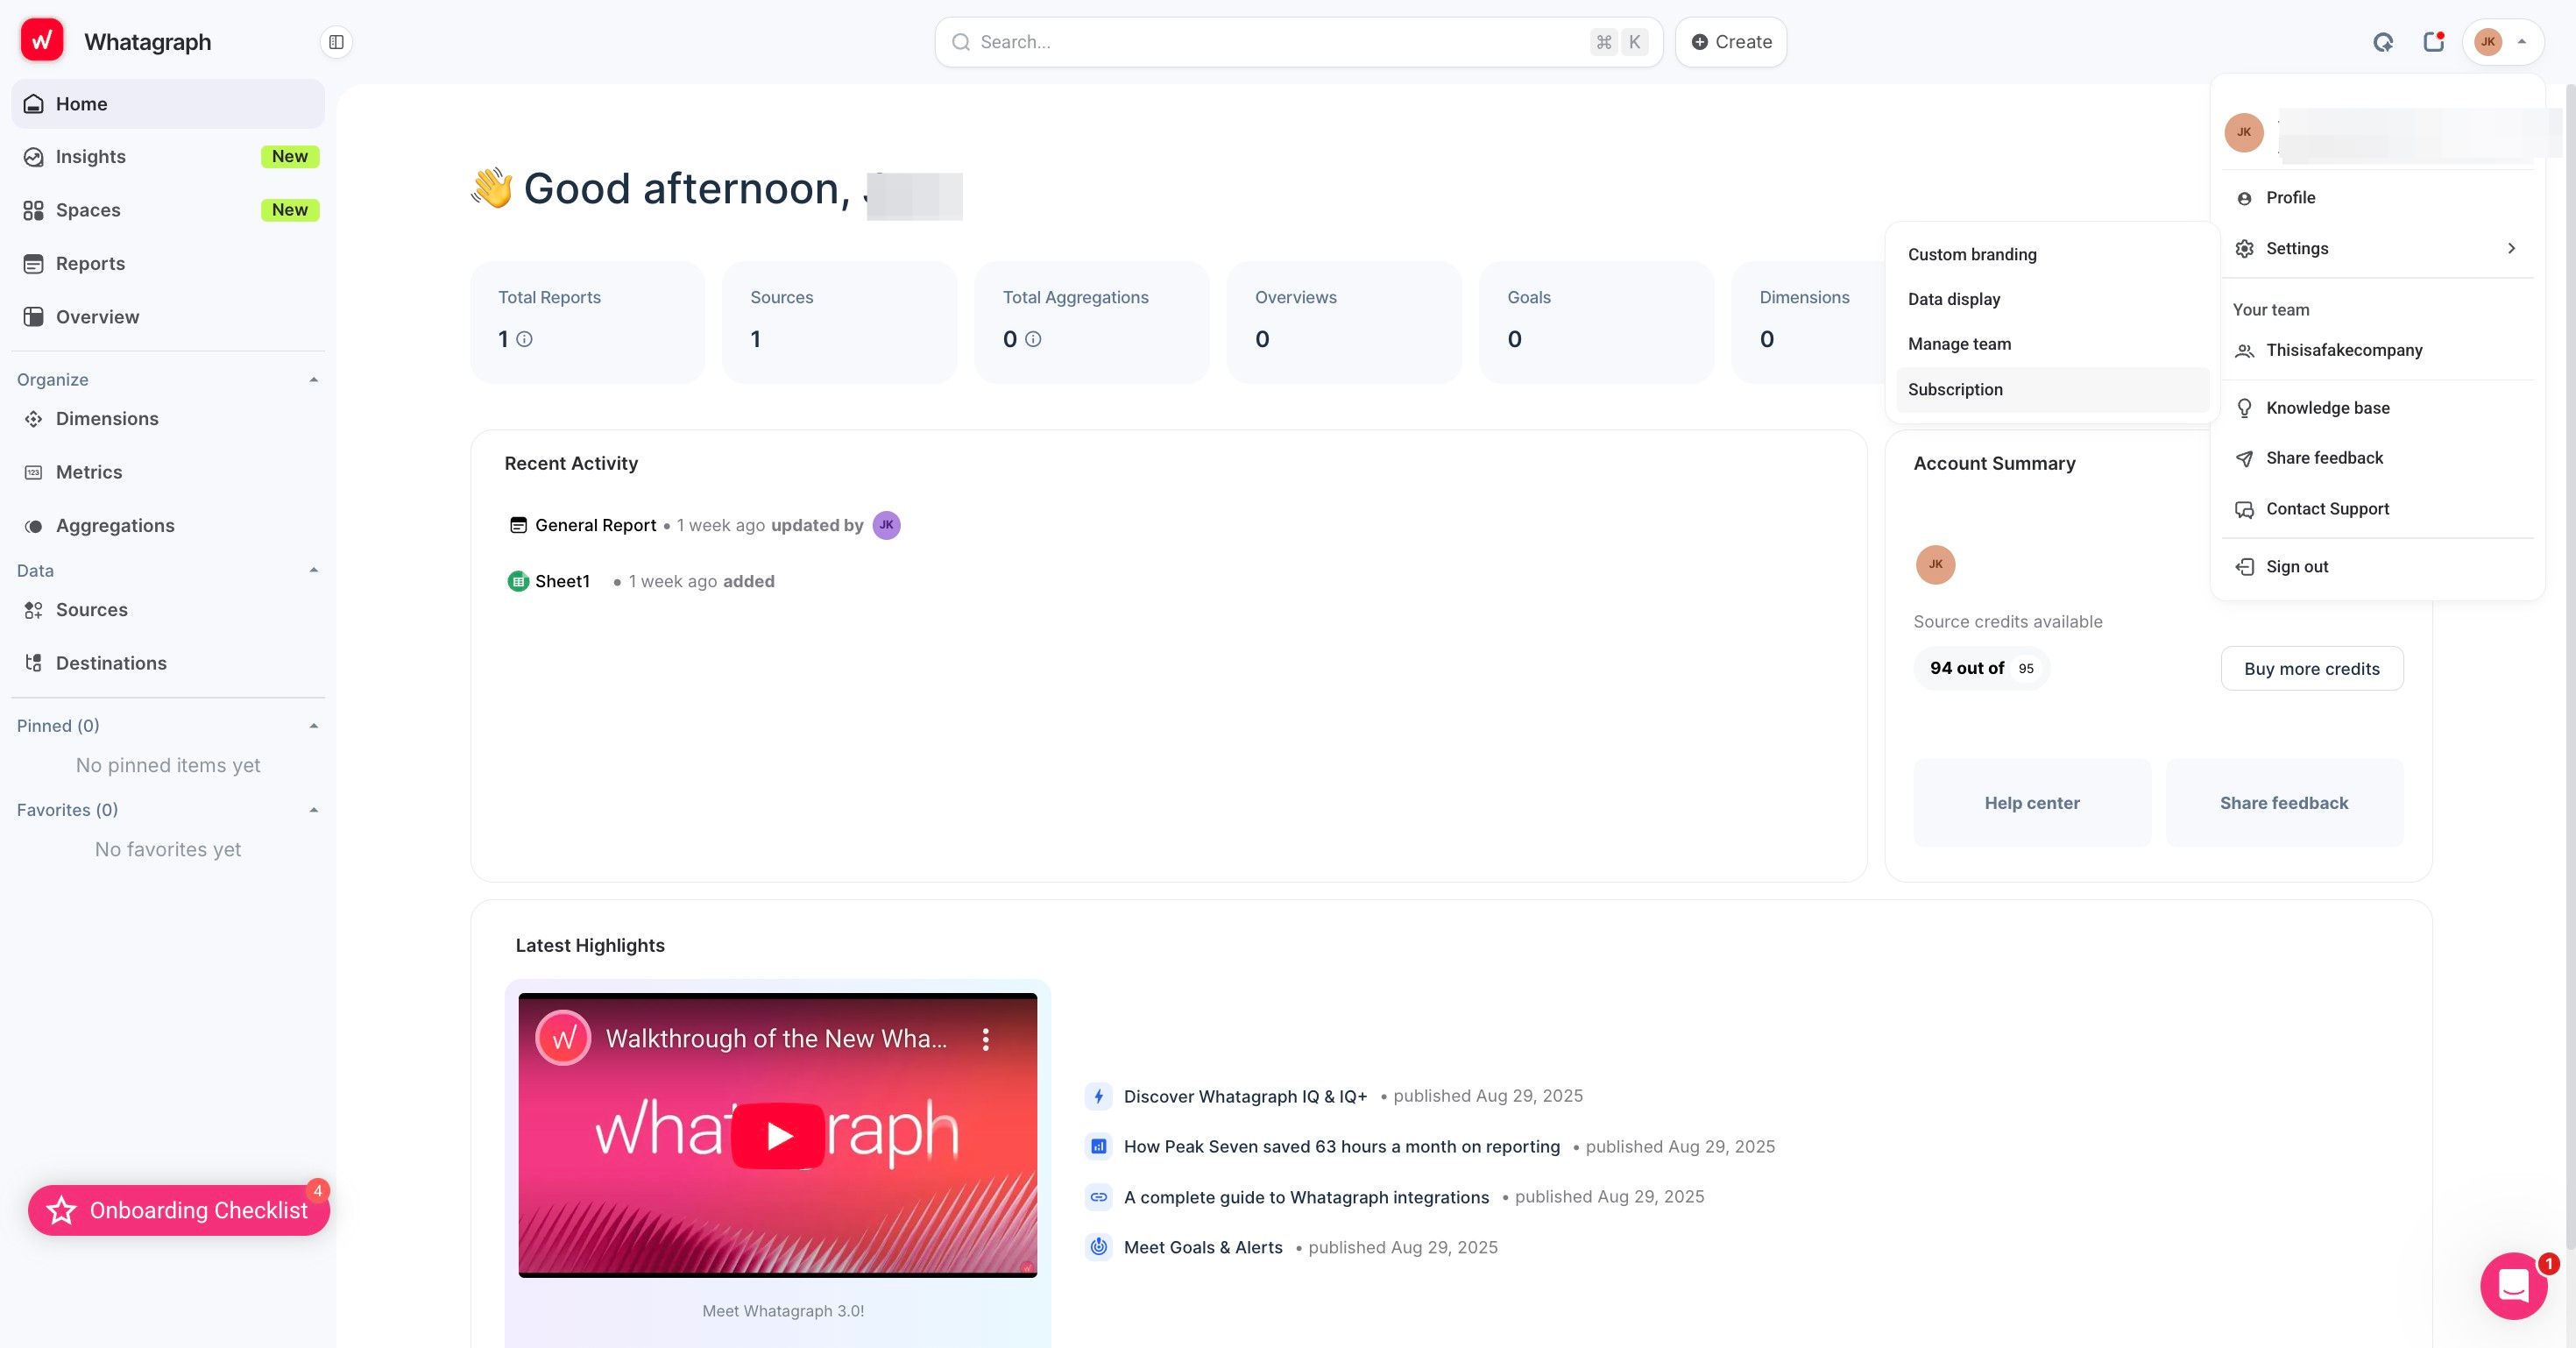Collapse the Organize section
This screenshot has height=1348, width=2576.
(314, 380)
